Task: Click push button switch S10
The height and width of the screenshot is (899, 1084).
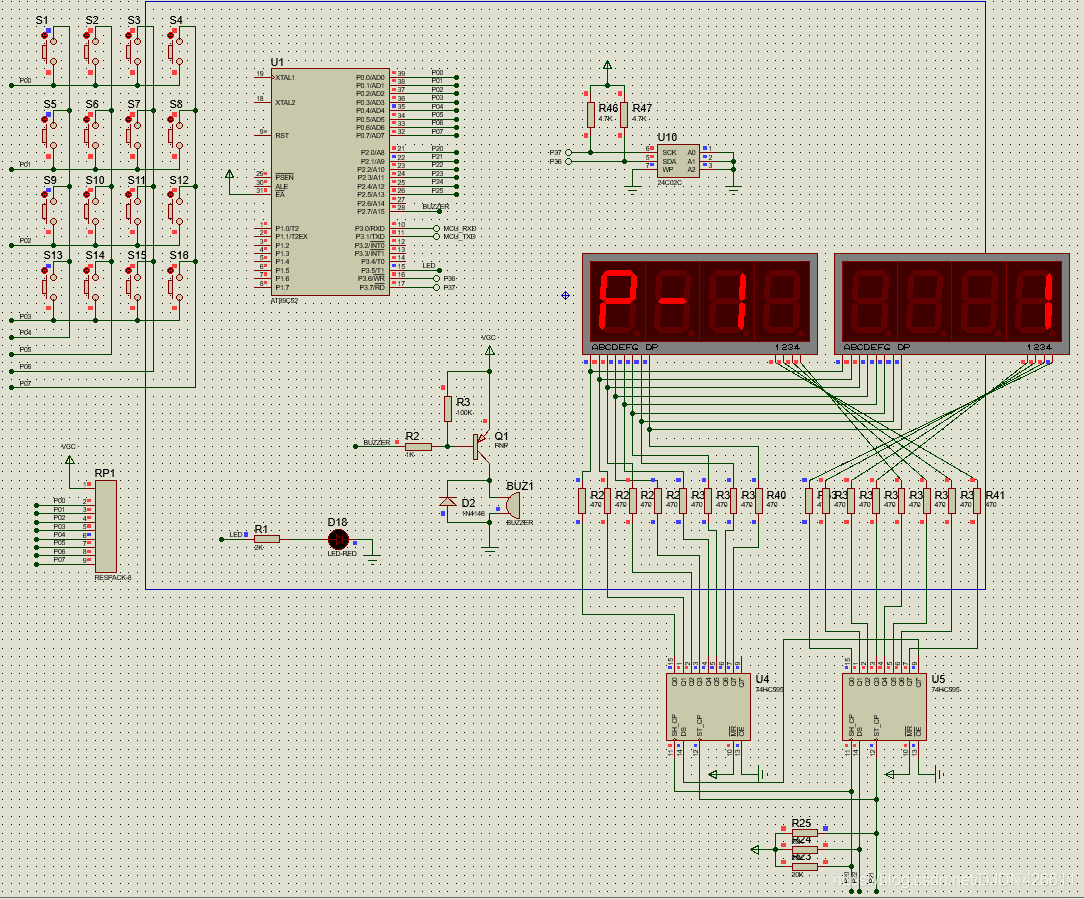Action: tap(91, 212)
